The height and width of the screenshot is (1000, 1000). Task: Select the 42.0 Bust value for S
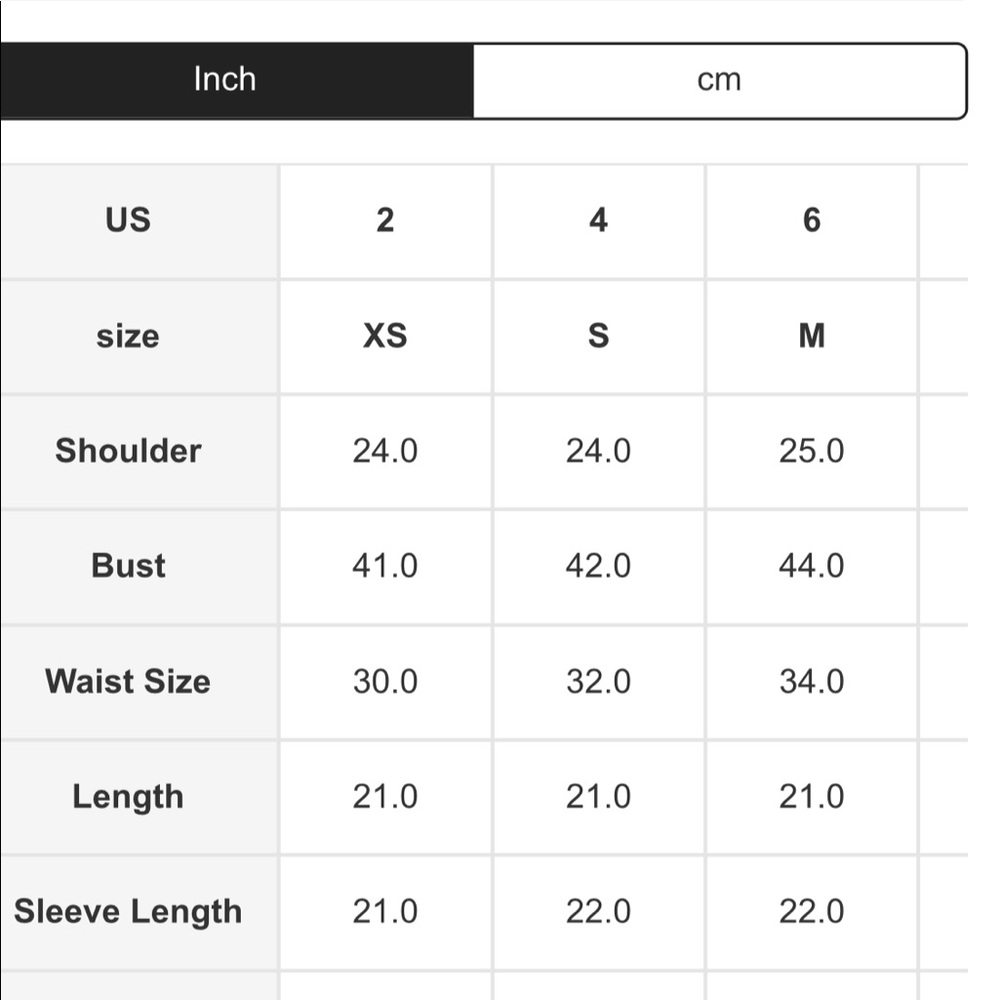click(598, 566)
